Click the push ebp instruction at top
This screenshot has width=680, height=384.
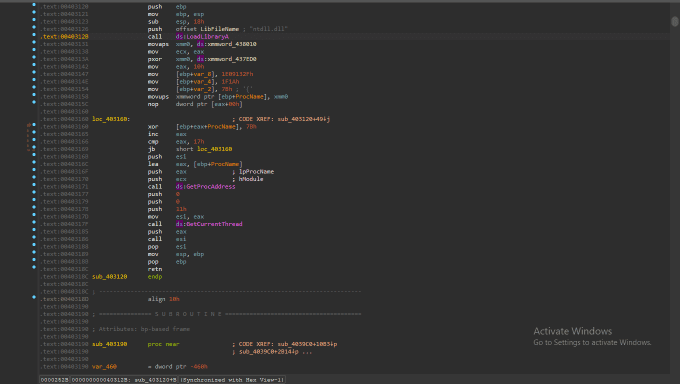click(x=167, y=7)
